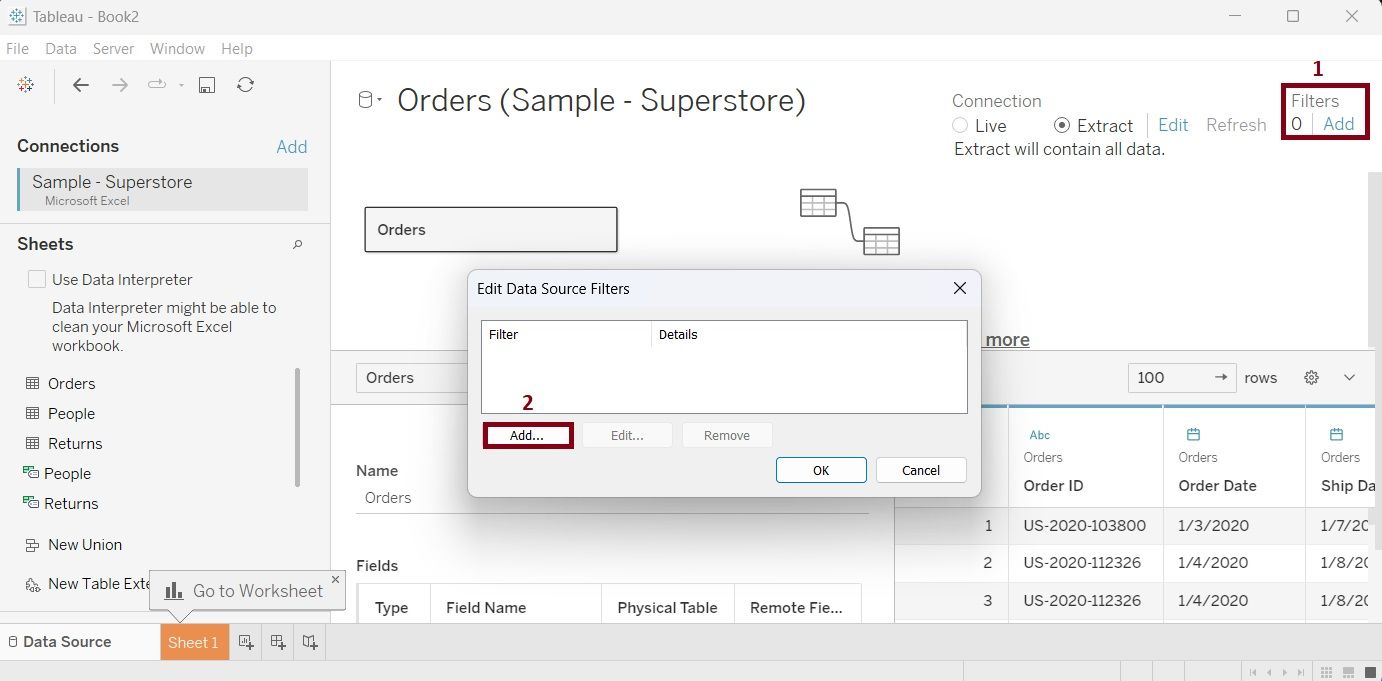This screenshot has height=681, width=1382.
Task: Click Edit link next to Extract
Action: [1173, 125]
